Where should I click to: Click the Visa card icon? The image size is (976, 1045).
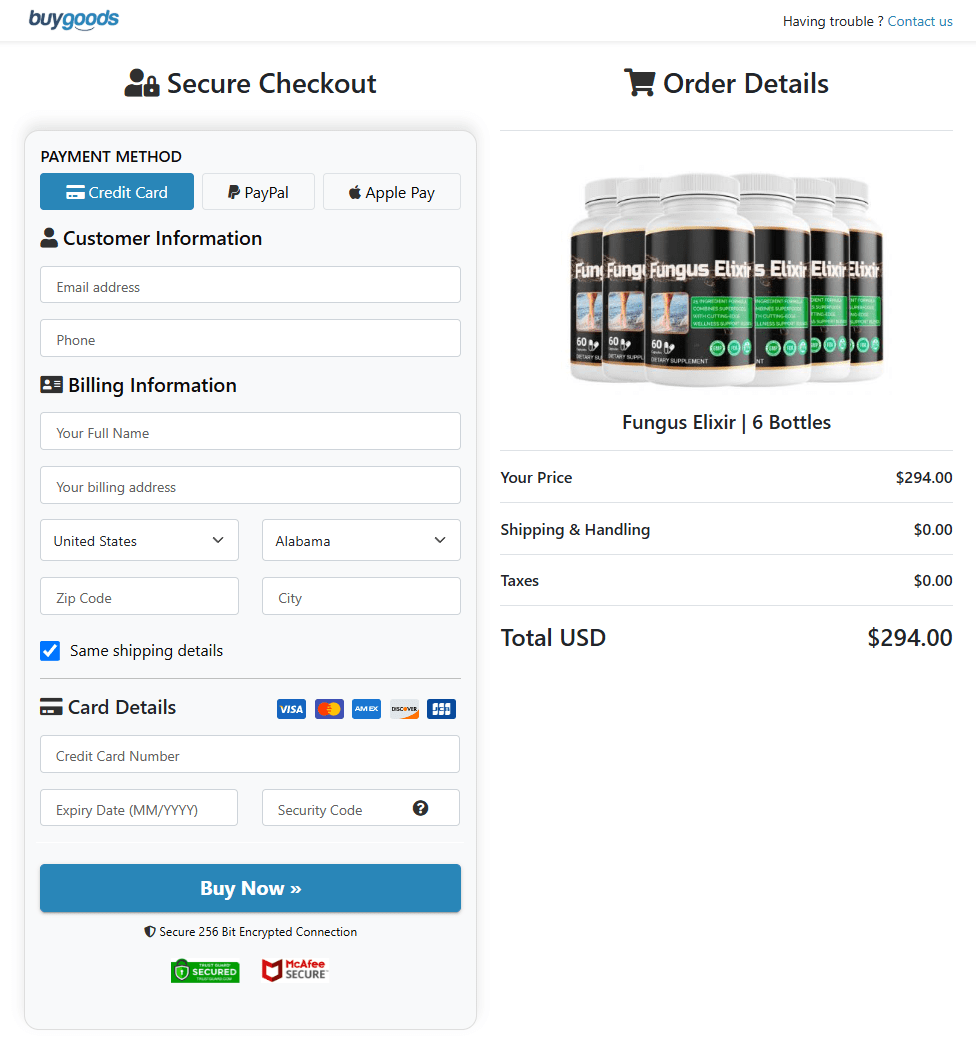(x=291, y=708)
